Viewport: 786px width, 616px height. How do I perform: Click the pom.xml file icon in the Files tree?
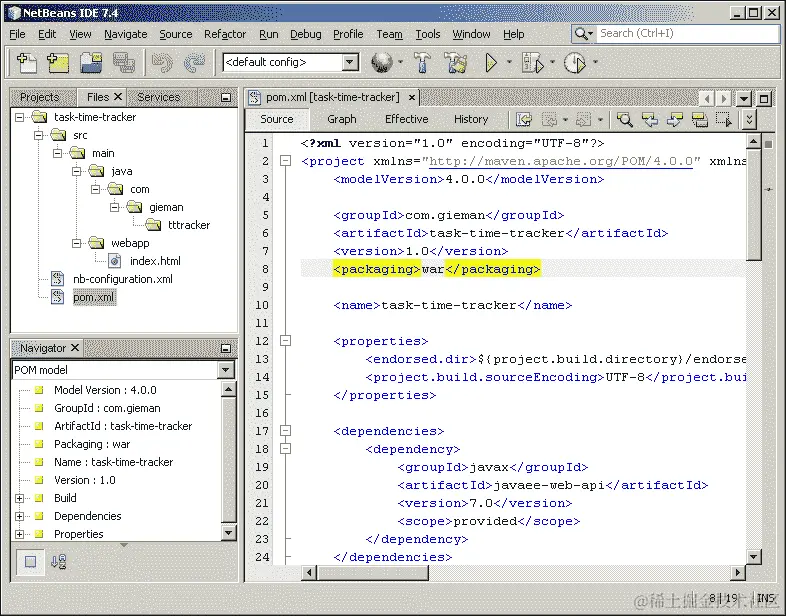point(58,297)
